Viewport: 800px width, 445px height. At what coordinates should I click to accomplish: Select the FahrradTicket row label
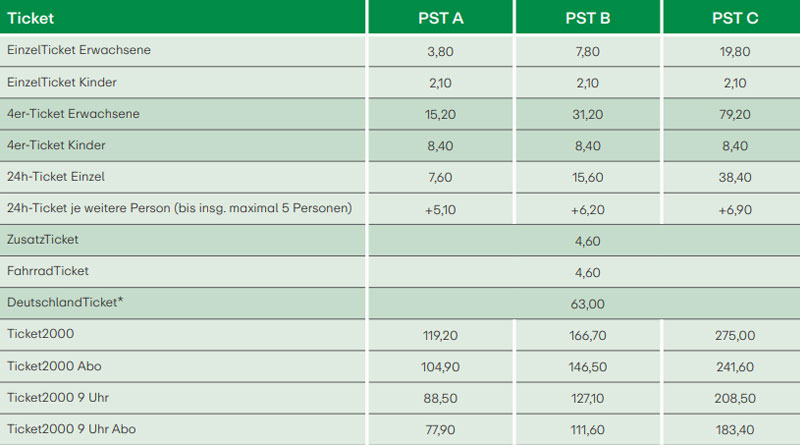pos(46,271)
